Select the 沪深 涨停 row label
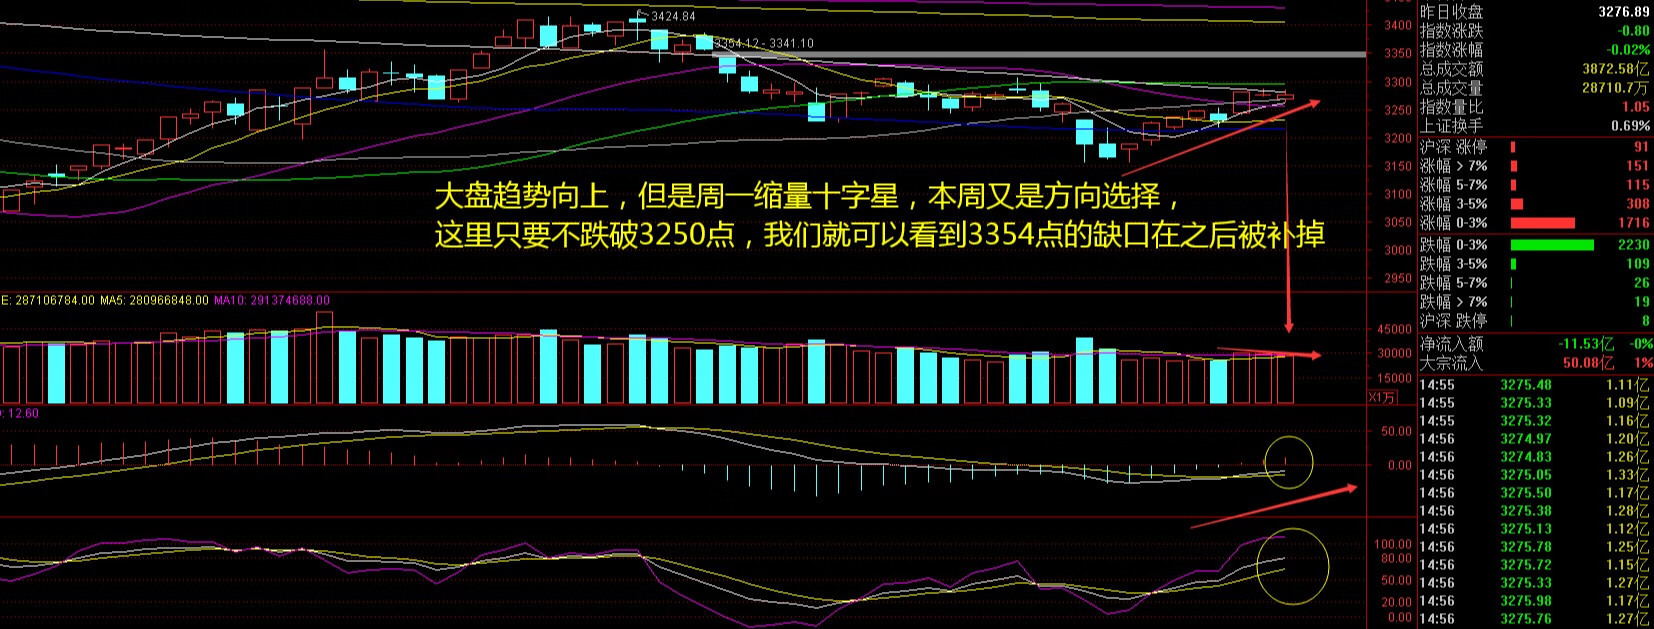1654x629 pixels. 1453,146
